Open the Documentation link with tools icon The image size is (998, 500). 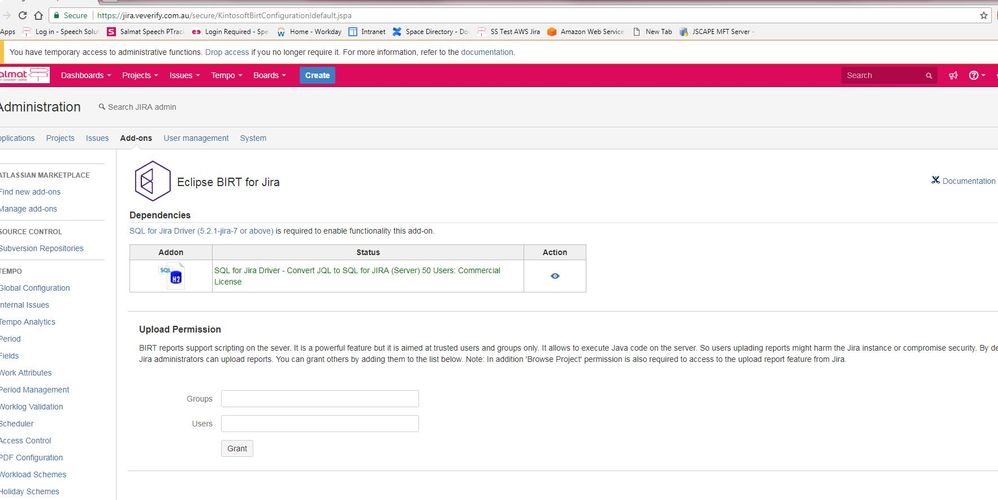click(x=963, y=181)
